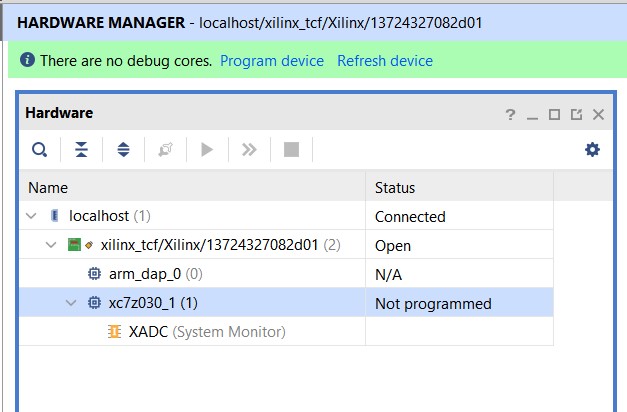Click the Program device link
Viewport: 627px width, 412px height.
pos(272,61)
